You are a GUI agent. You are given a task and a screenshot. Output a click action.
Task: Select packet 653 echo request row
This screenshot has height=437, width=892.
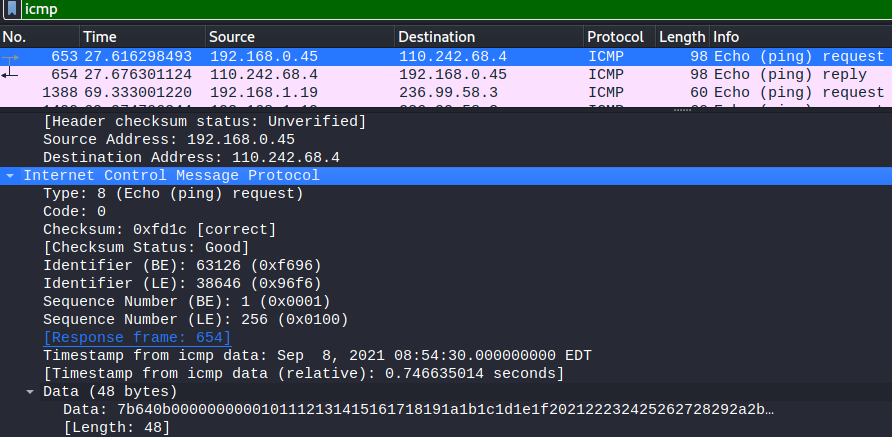tap(446, 57)
